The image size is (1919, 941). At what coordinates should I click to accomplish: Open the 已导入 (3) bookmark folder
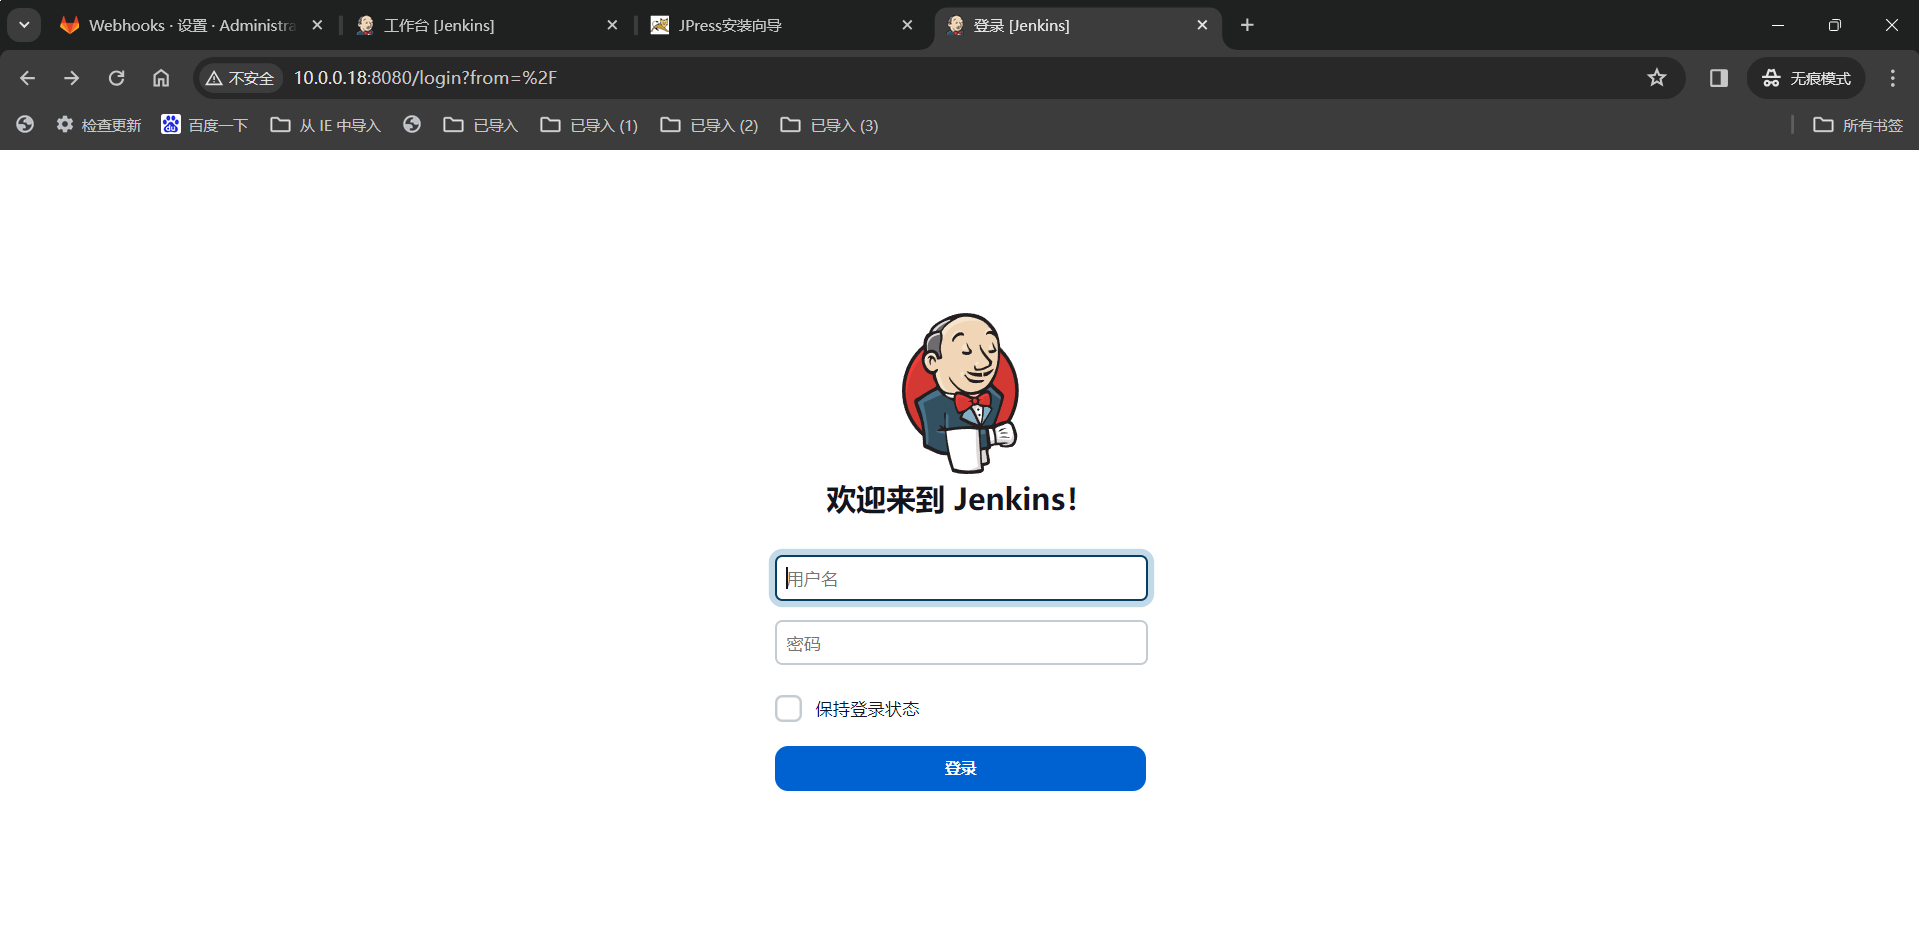tap(829, 125)
